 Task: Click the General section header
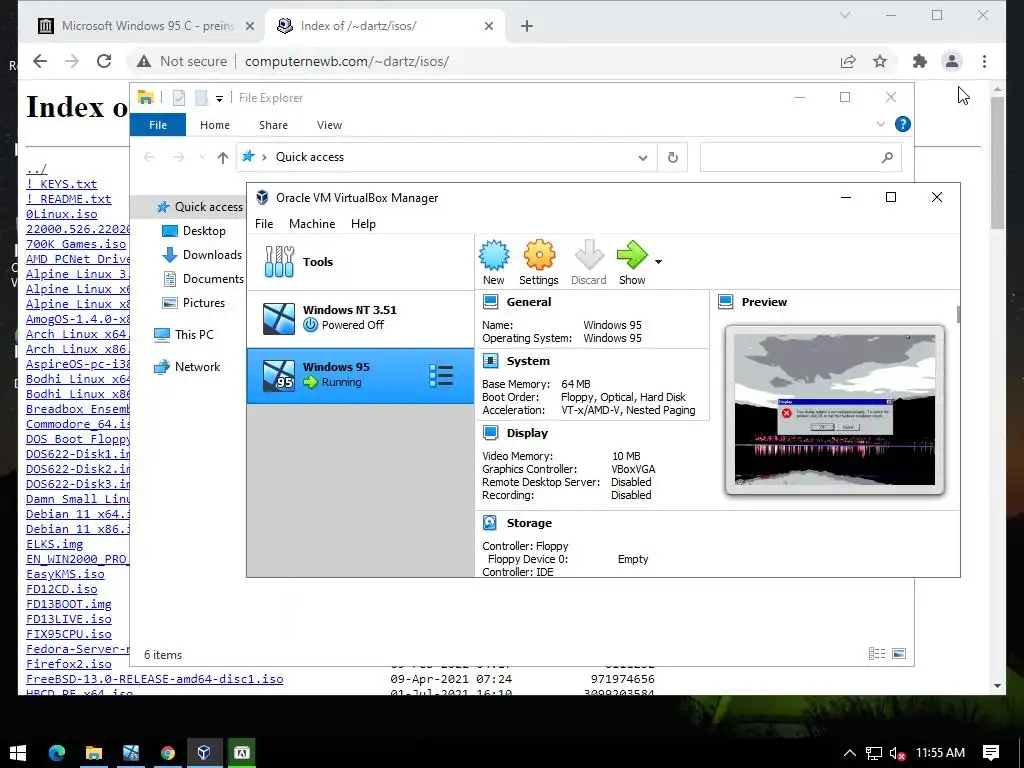point(528,302)
